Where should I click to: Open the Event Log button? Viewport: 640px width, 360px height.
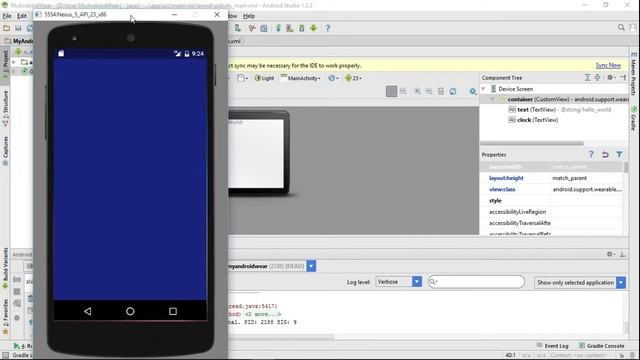coord(552,346)
